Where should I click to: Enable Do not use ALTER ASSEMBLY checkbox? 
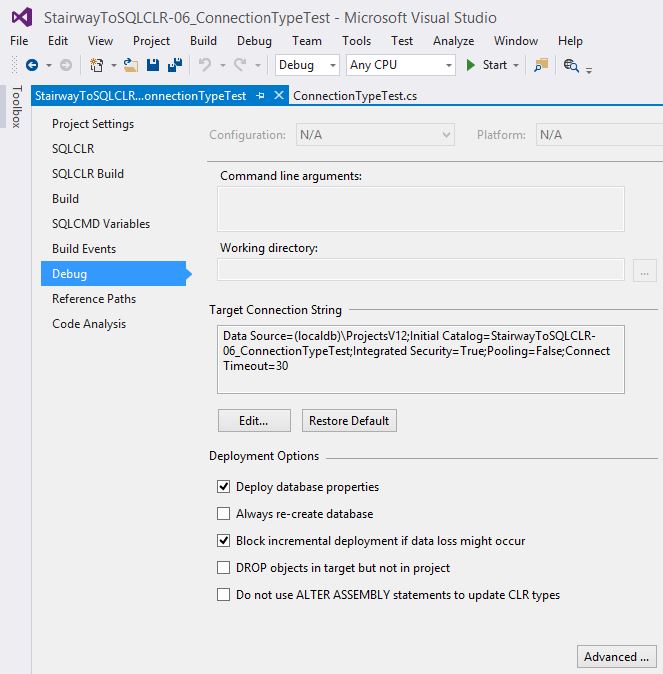(223, 594)
